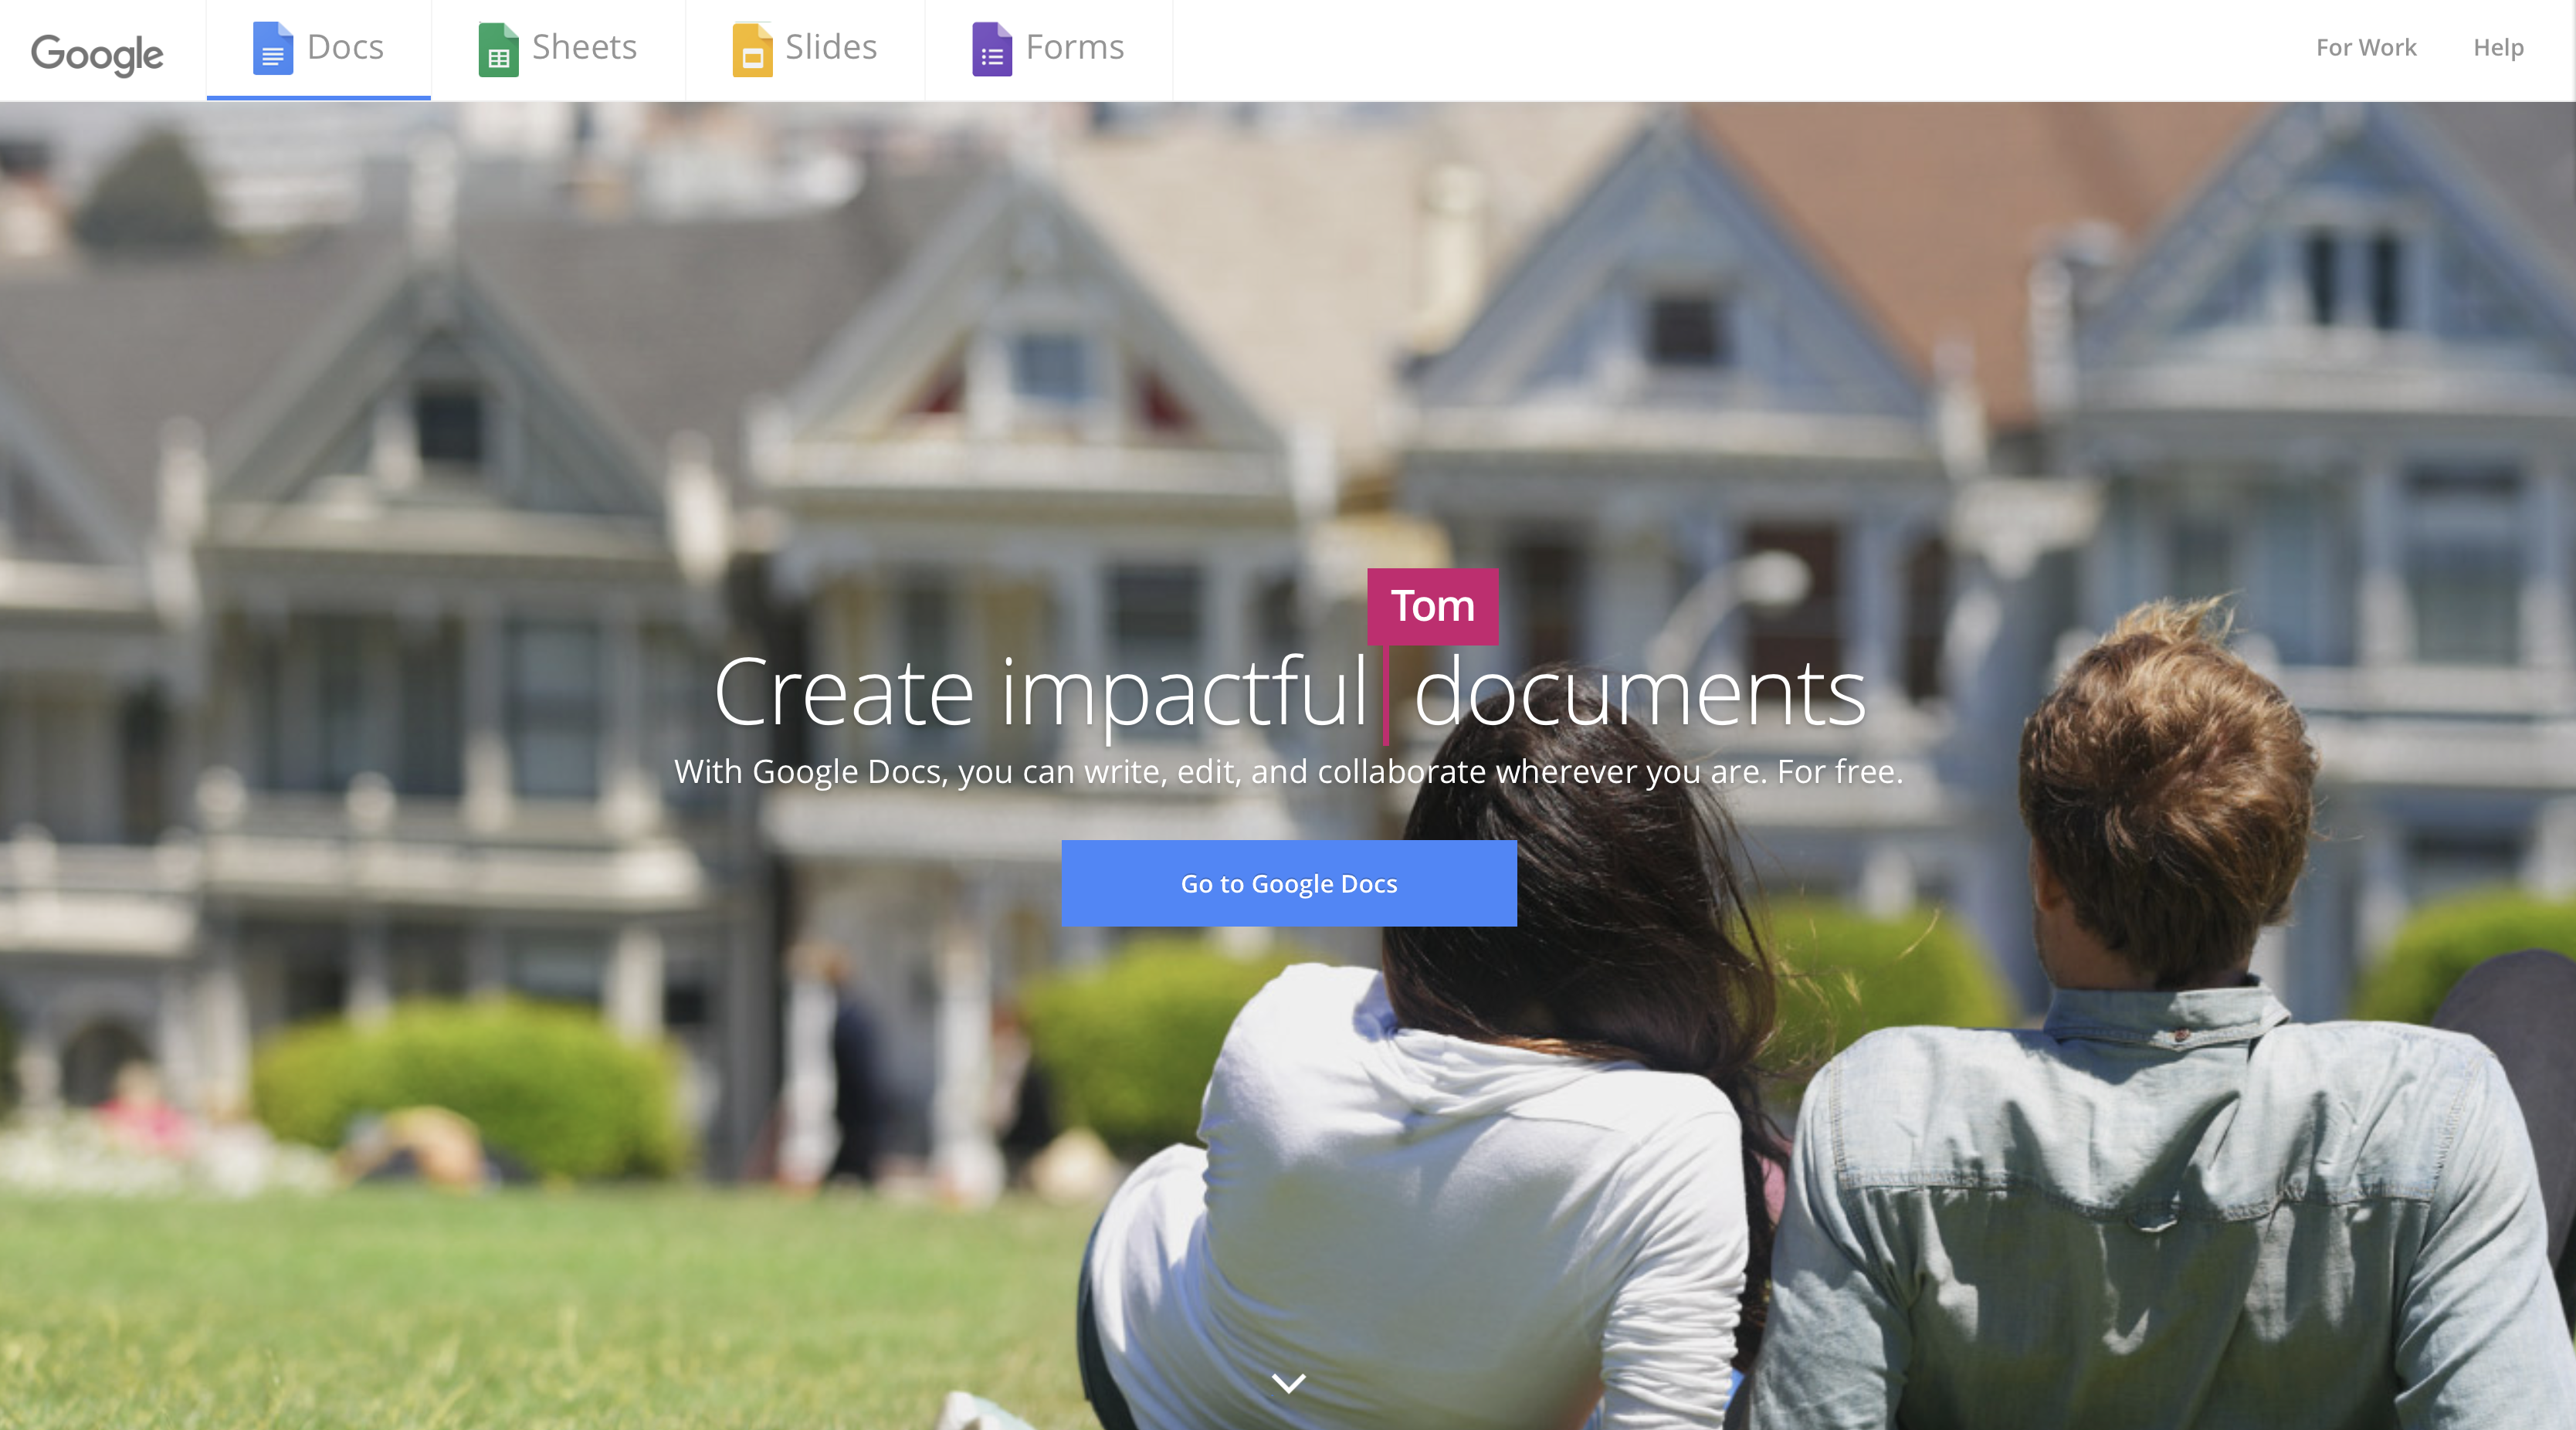The image size is (2576, 1430).
Task: Click the purple Forms list icon
Action: pos(992,49)
